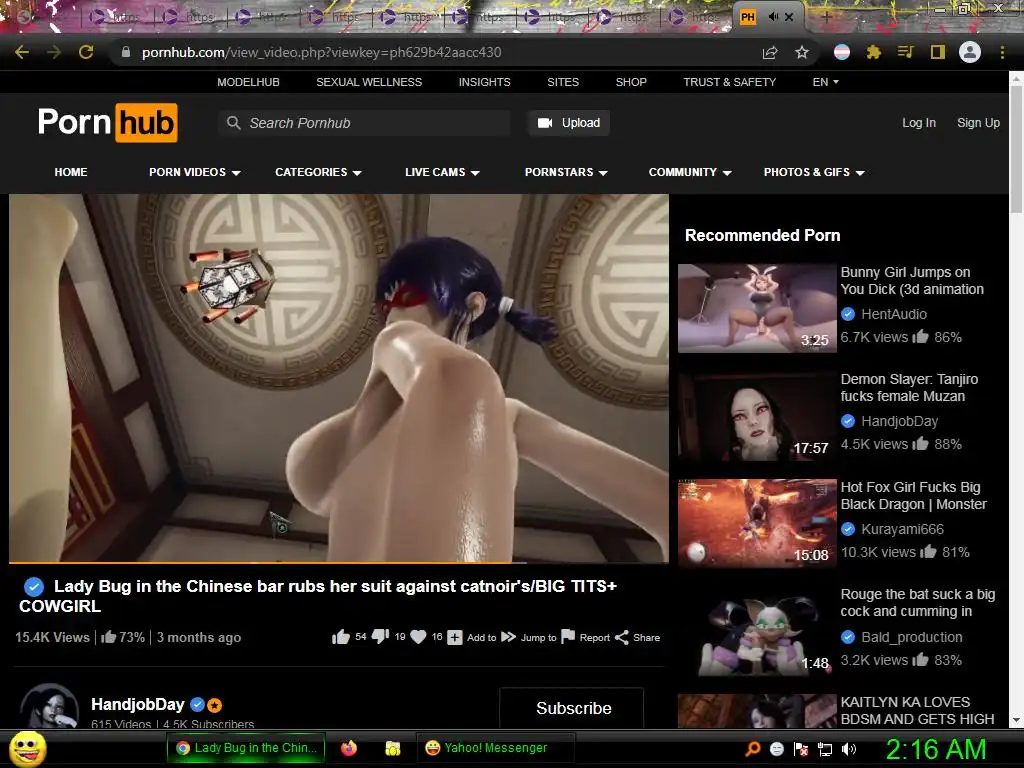This screenshot has width=1024, height=768.
Task: Click the 2:16 AM taskbar clock
Action: point(935,749)
